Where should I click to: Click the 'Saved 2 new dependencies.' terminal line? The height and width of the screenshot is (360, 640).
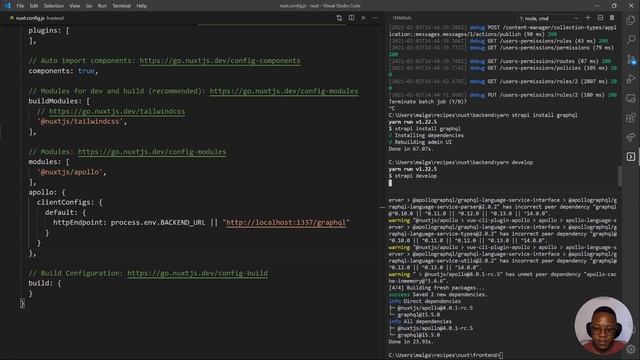(450, 294)
